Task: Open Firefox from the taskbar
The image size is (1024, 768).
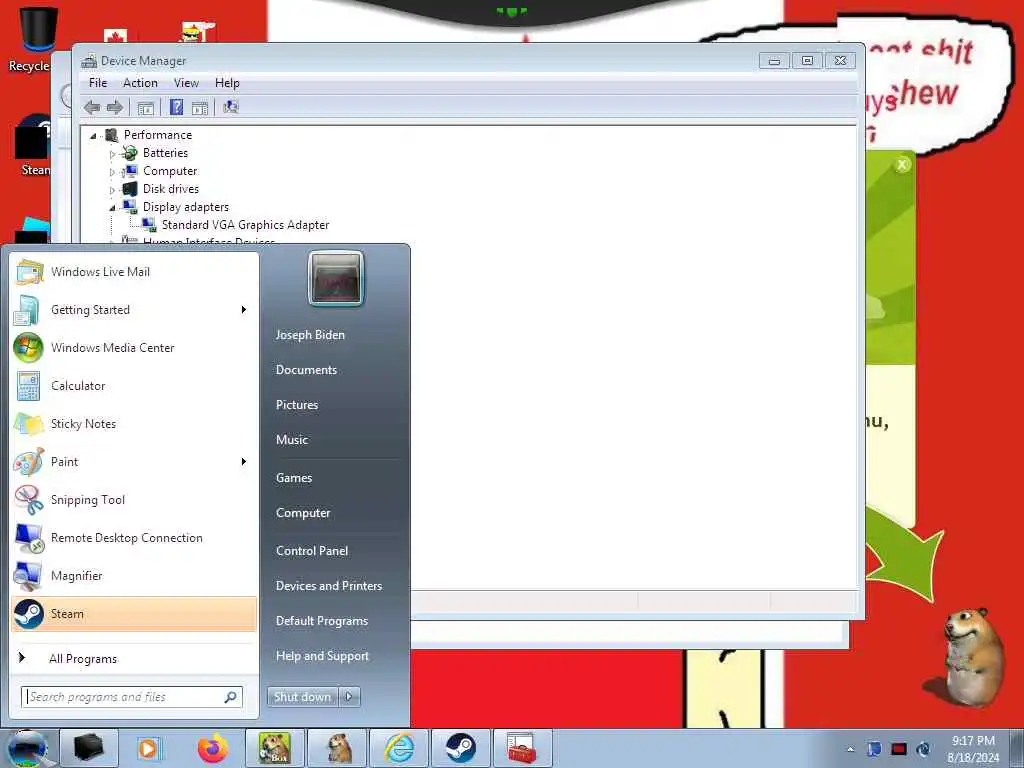Action: tap(213, 748)
